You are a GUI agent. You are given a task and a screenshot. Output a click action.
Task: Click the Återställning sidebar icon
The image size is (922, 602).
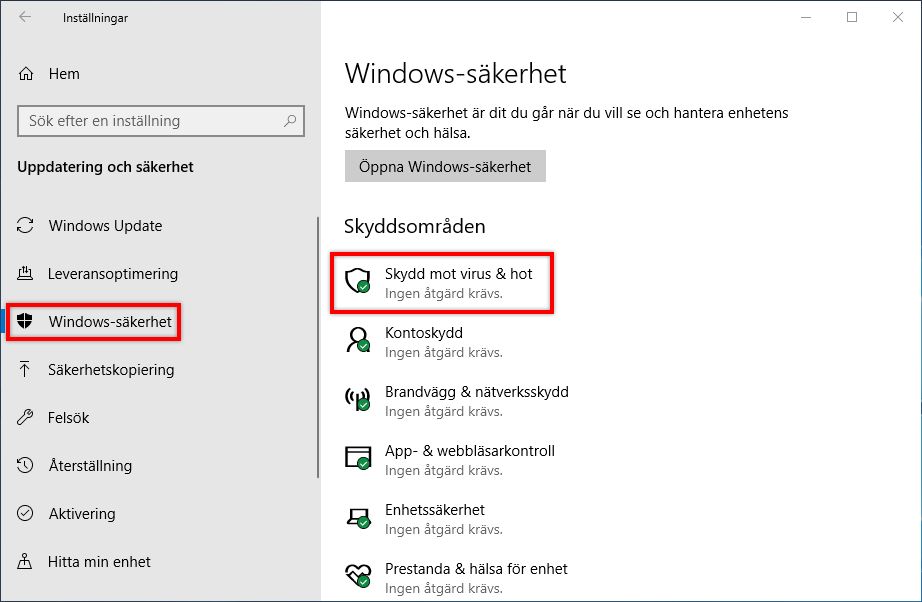click(x=22, y=465)
